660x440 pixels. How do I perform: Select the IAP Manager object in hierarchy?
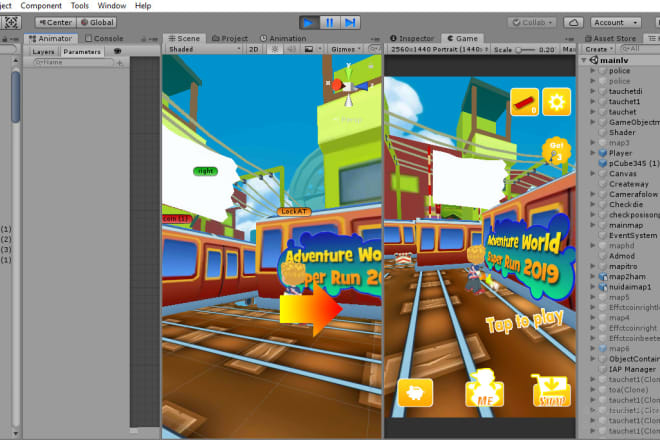632,369
